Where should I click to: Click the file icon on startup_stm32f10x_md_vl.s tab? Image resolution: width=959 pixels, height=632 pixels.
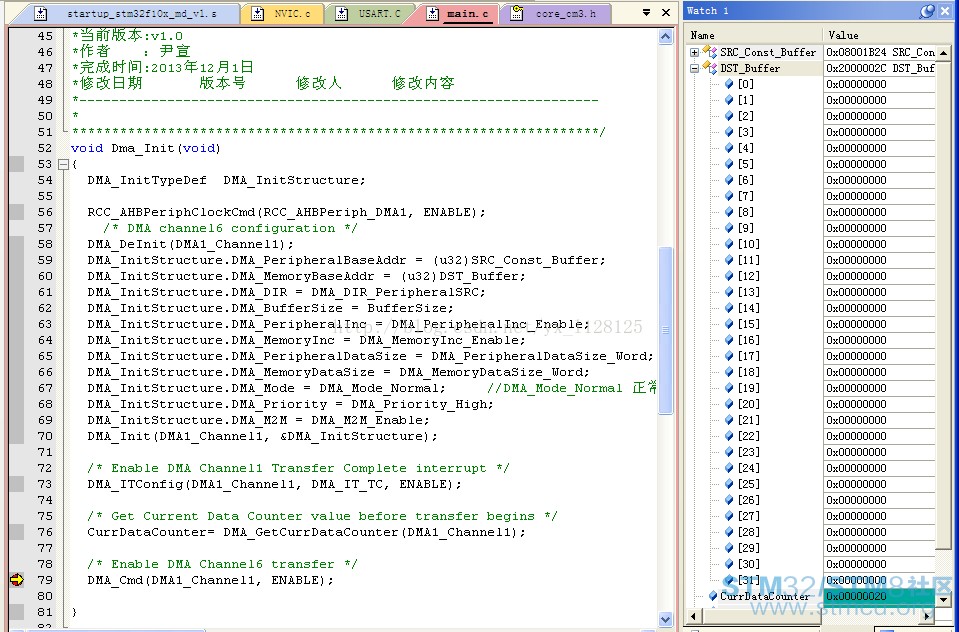pyautogui.click(x=39, y=14)
